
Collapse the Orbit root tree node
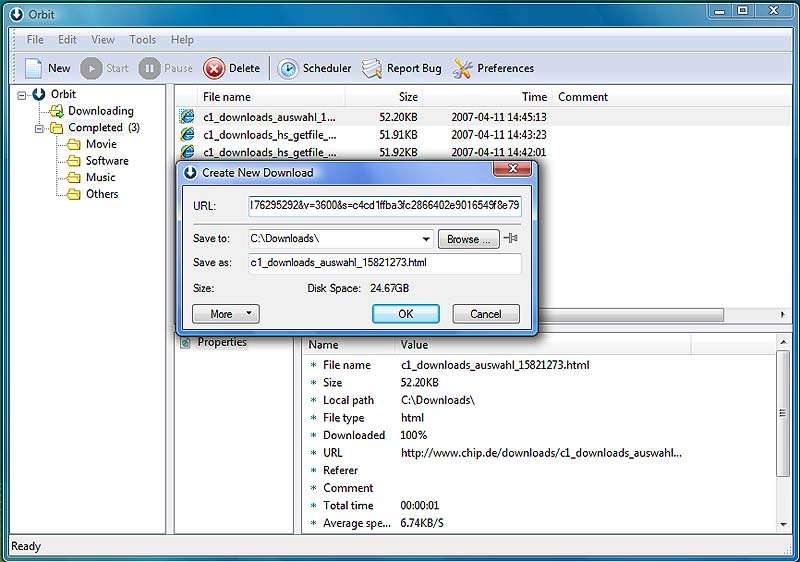(21, 95)
